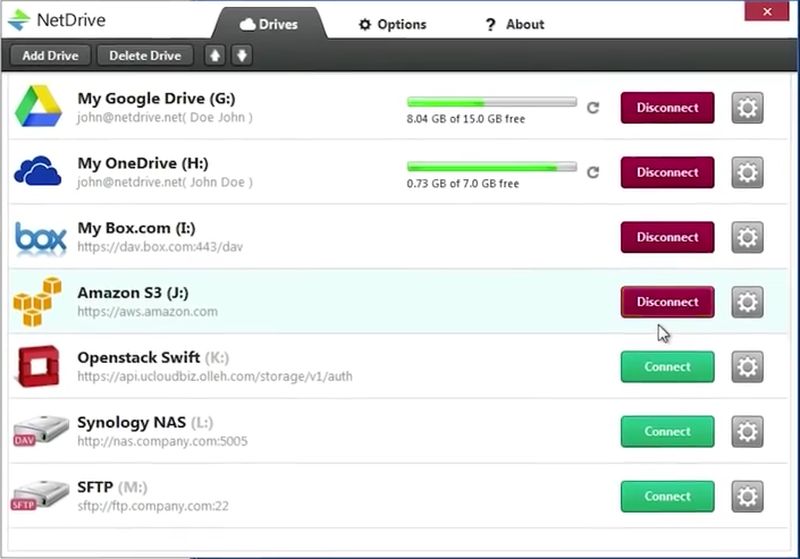Connect the SFTP (M:) drive

click(x=667, y=496)
